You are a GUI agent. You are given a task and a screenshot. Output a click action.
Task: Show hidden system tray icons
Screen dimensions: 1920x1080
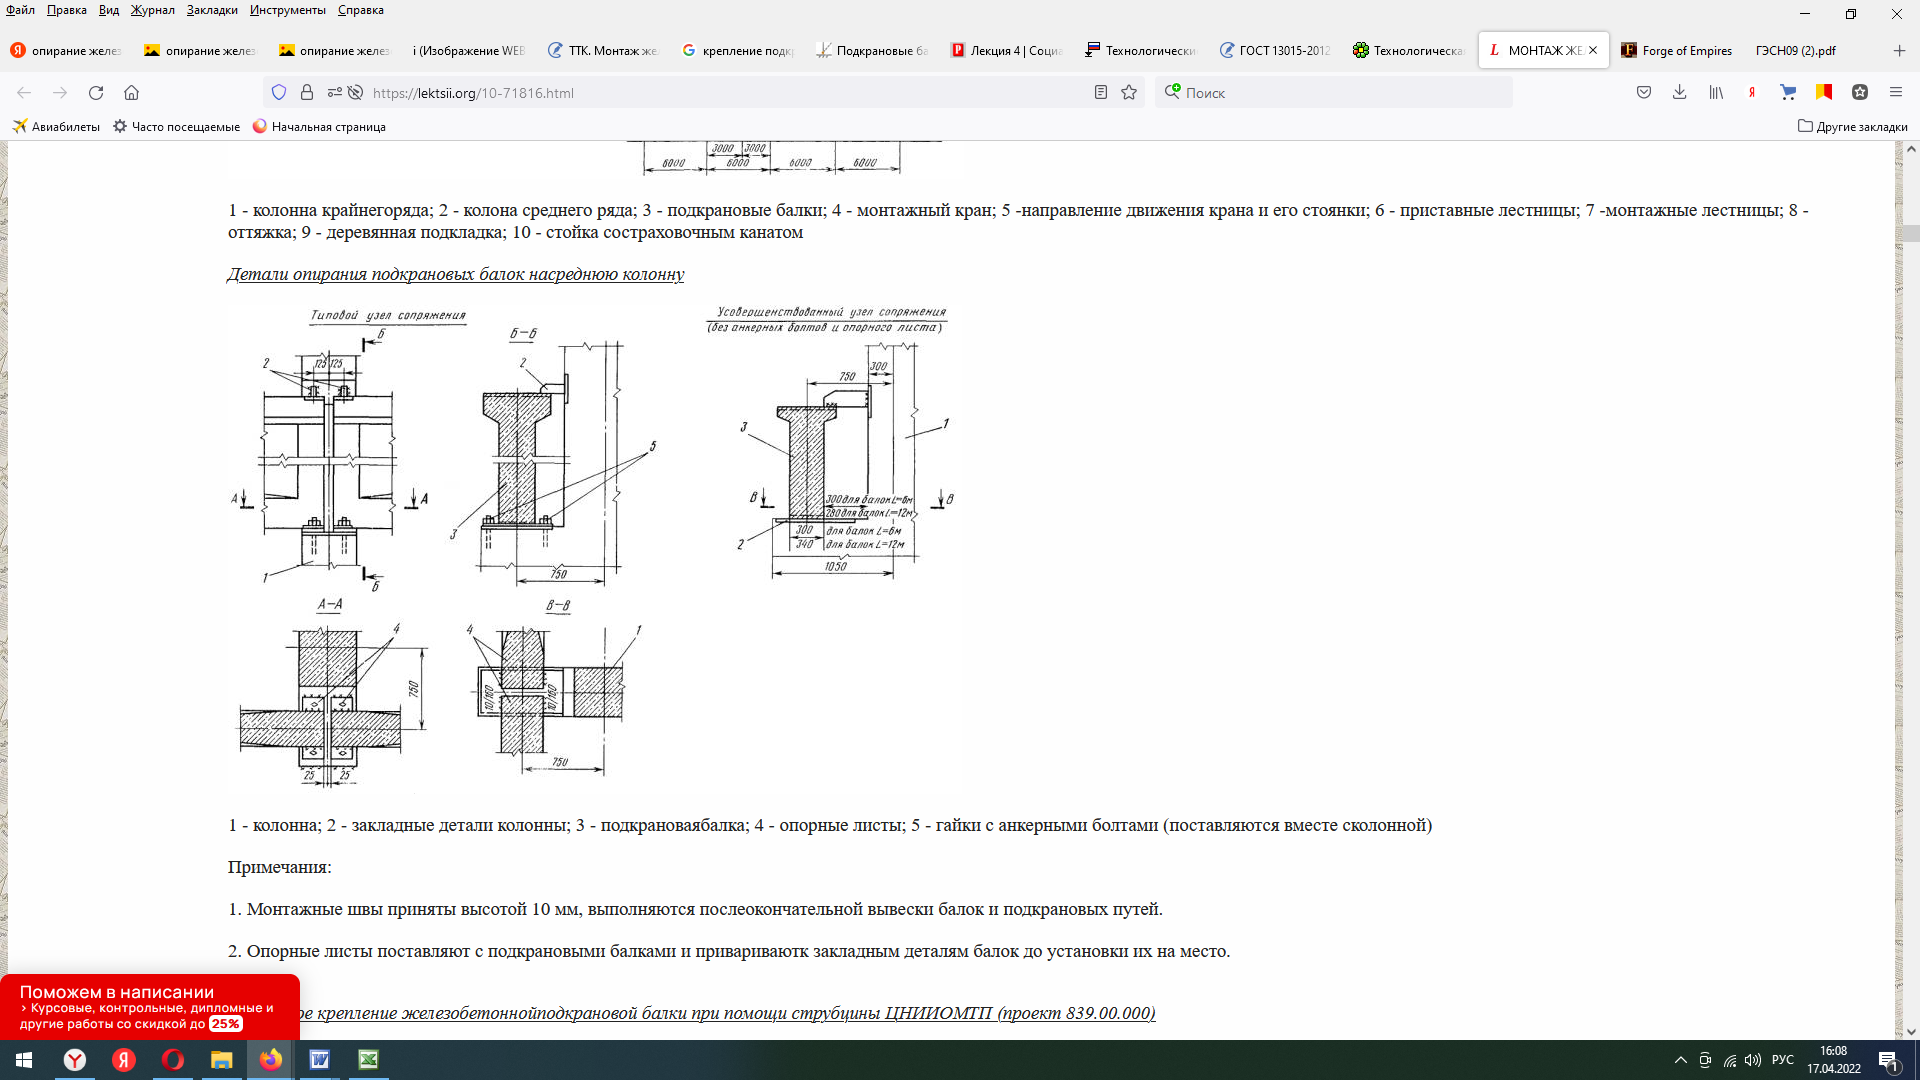(1681, 1060)
